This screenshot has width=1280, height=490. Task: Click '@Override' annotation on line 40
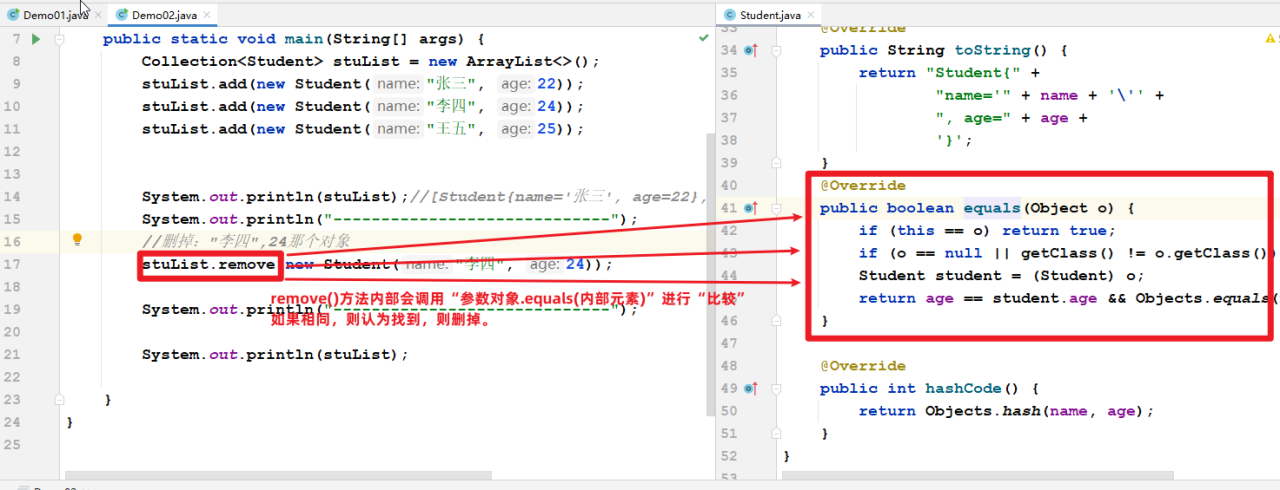click(x=863, y=185)
